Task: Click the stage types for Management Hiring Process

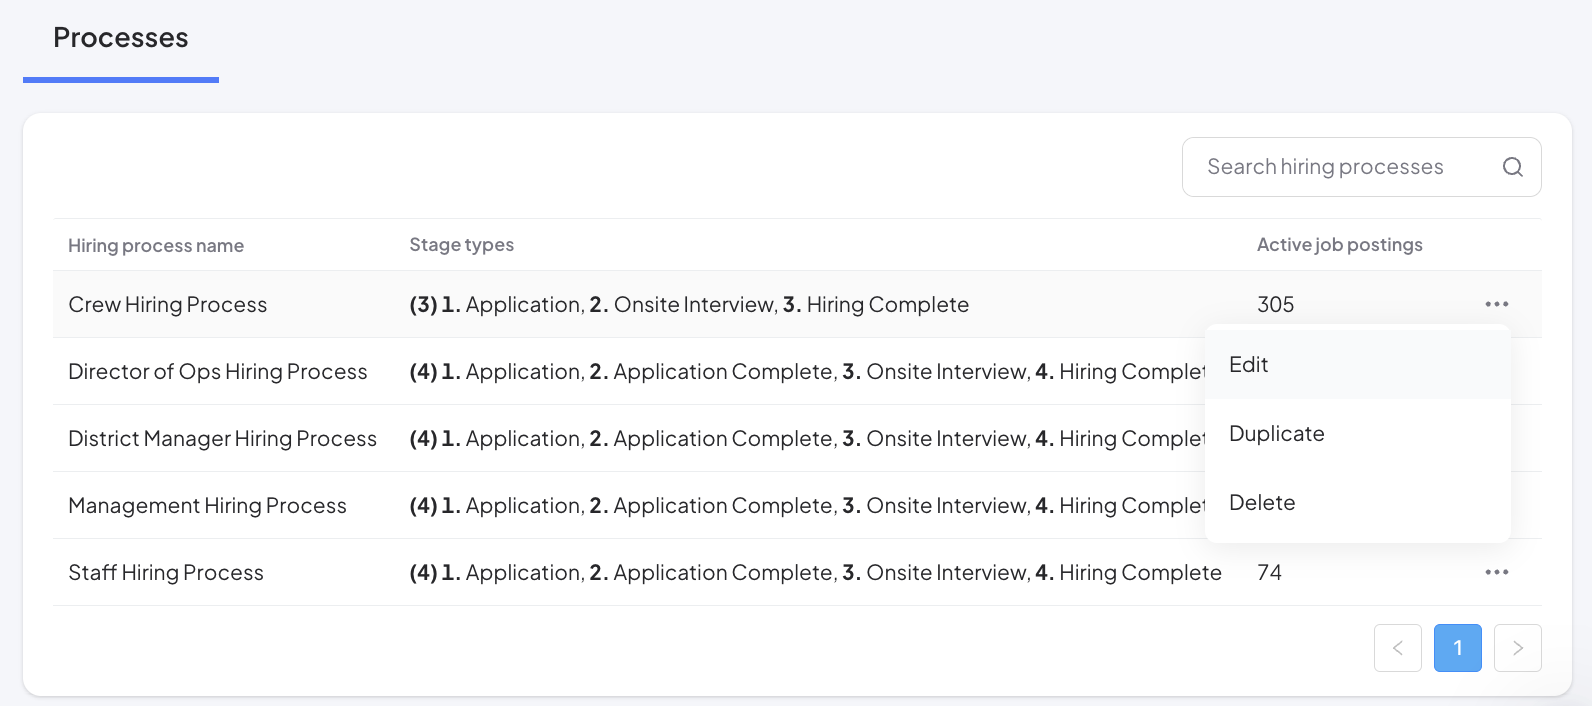Action: (x=807, y=506)
